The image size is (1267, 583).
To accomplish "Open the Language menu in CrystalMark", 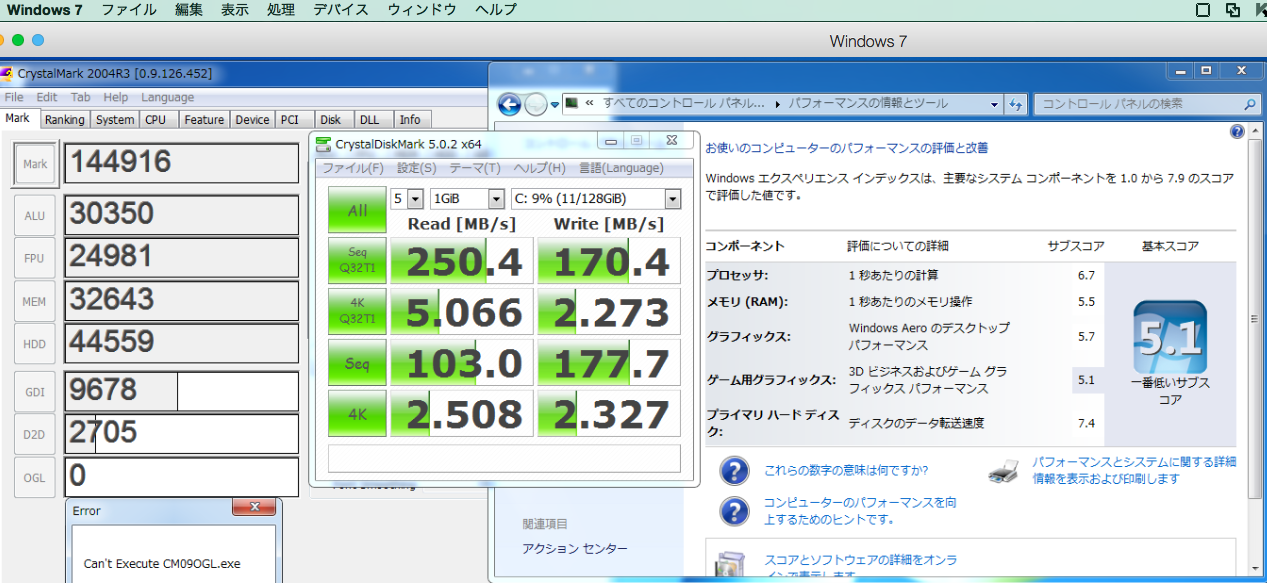I will coord(167,97).
